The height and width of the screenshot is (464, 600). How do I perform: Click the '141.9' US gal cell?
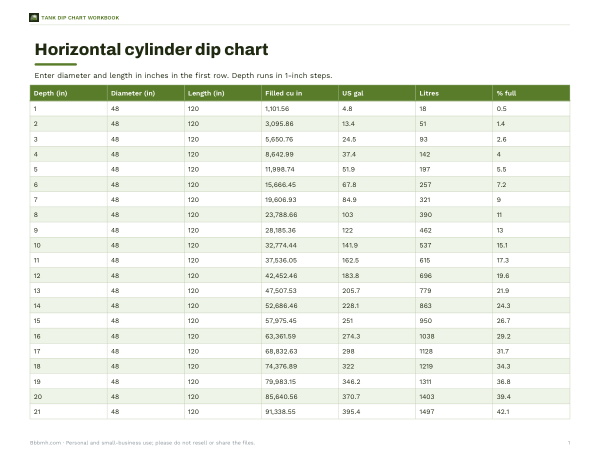pos(377,245)
